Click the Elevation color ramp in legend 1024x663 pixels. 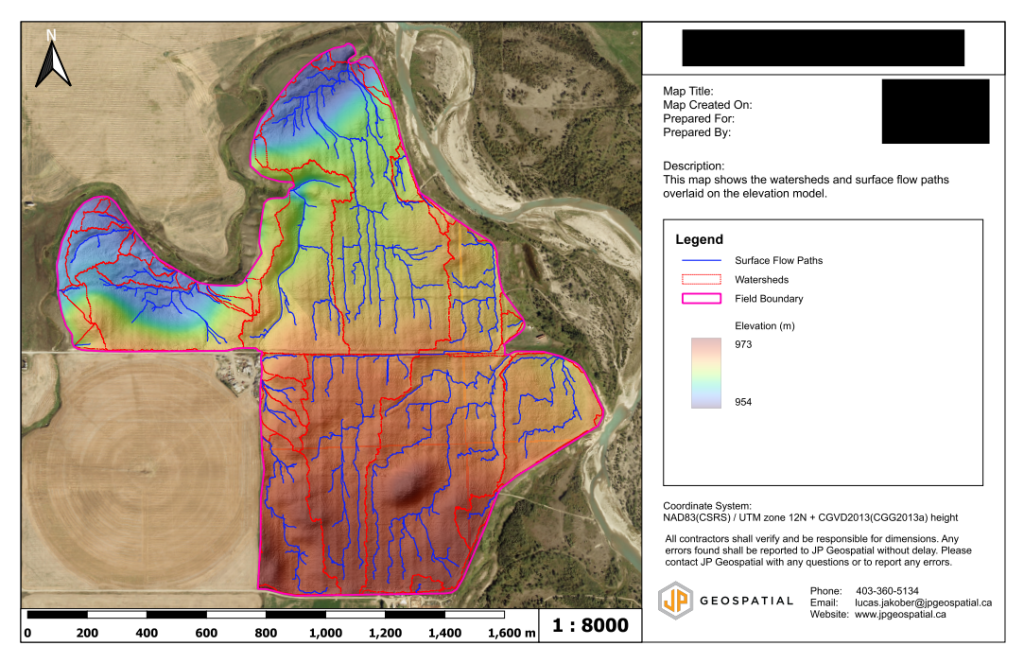tap(706, 373)
